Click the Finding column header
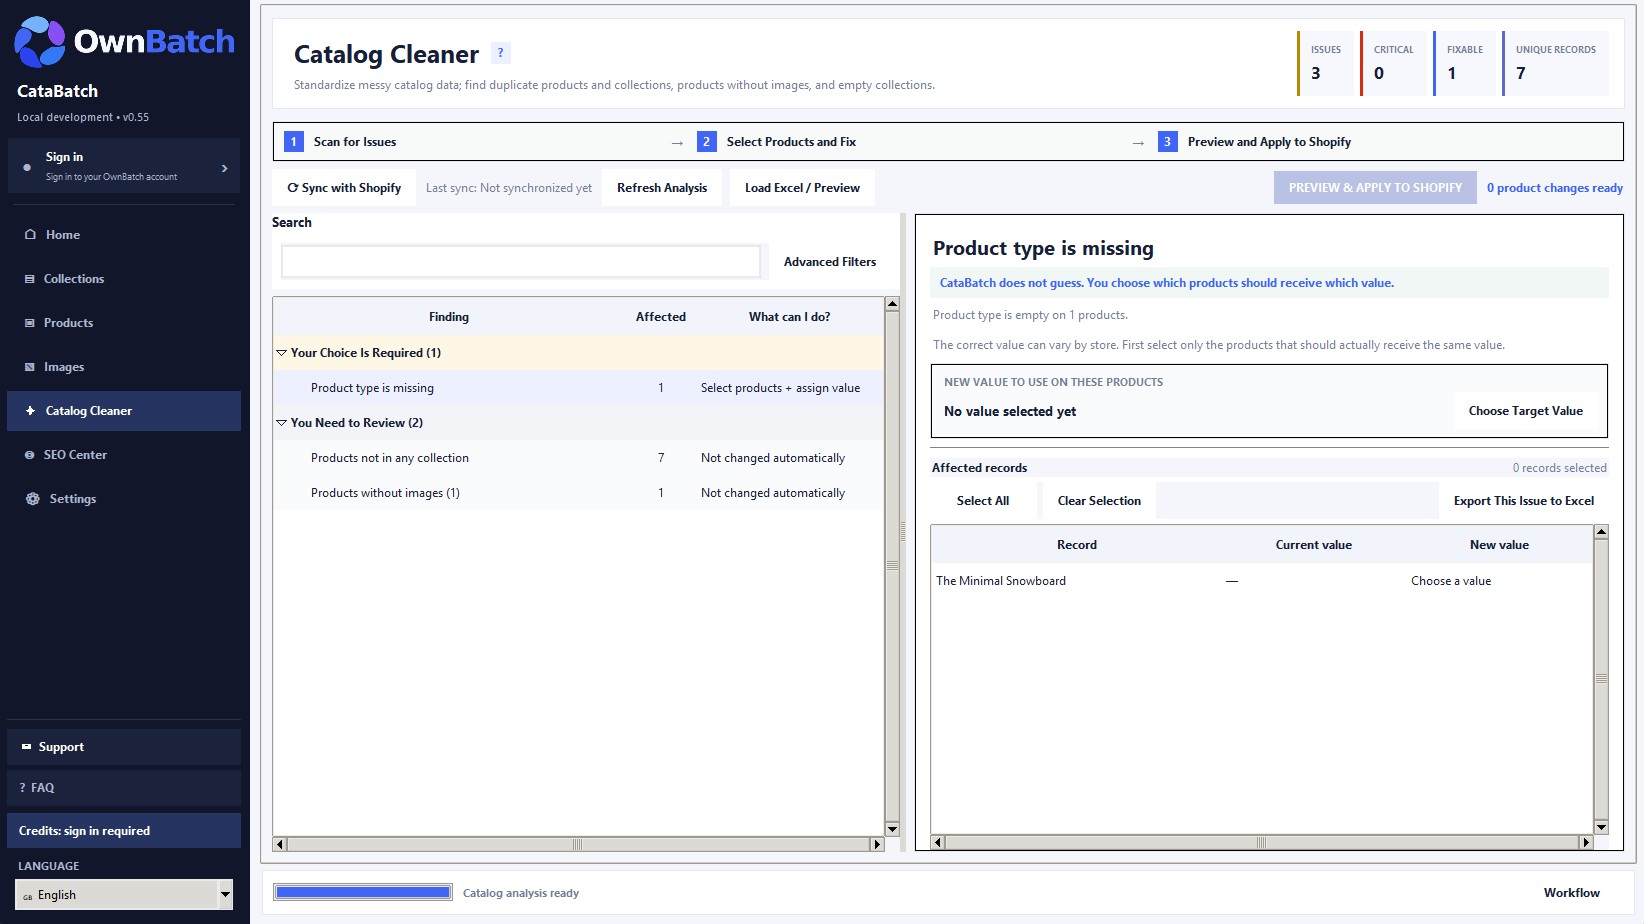The height and width of the screenshot is (924, 1644). [449, 317]
